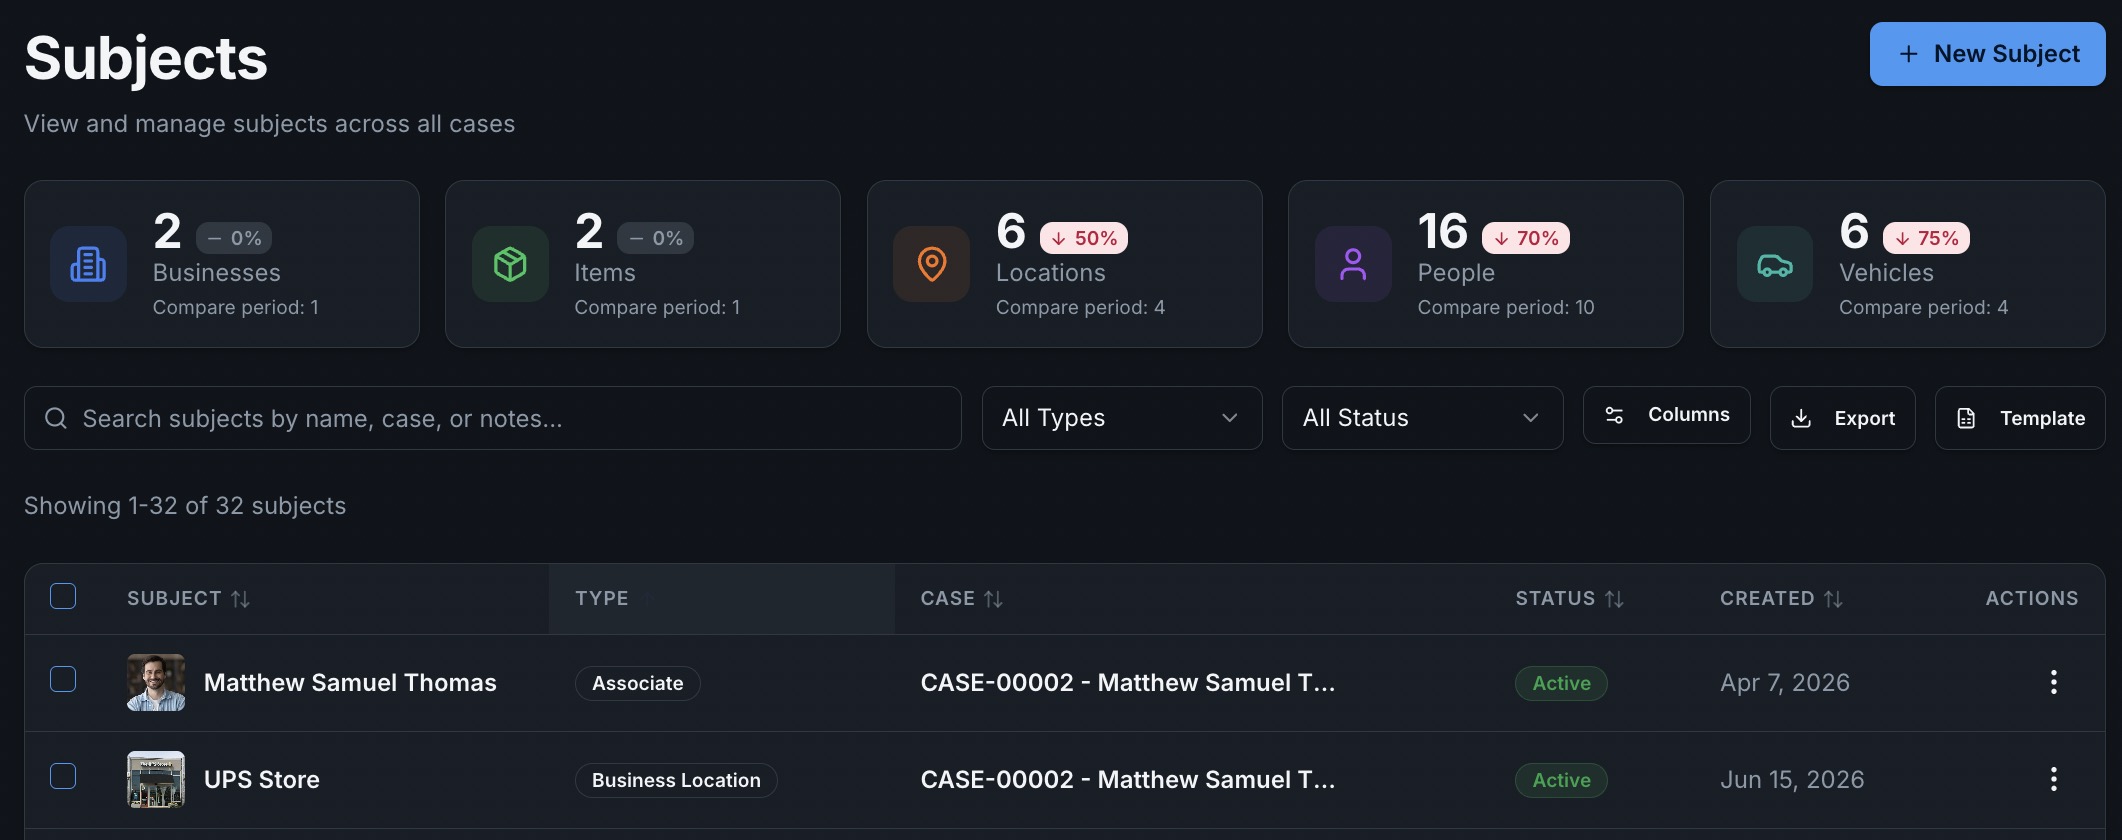Open Matthew Samuel Thomas photo thumbnail
The image size is (2122, 840).
pyautogui.click(x=156, y=682)
